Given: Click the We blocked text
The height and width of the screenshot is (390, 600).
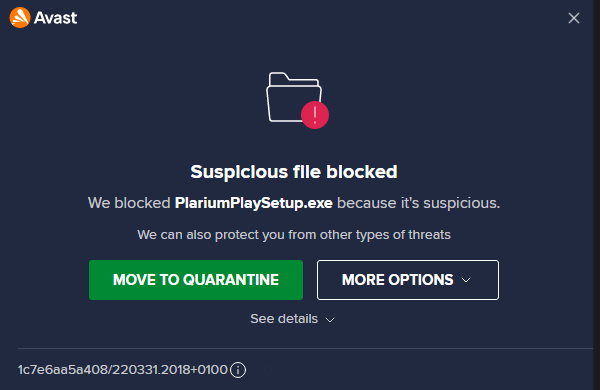Looking at the screenshot, I should [x=129, y=203].
